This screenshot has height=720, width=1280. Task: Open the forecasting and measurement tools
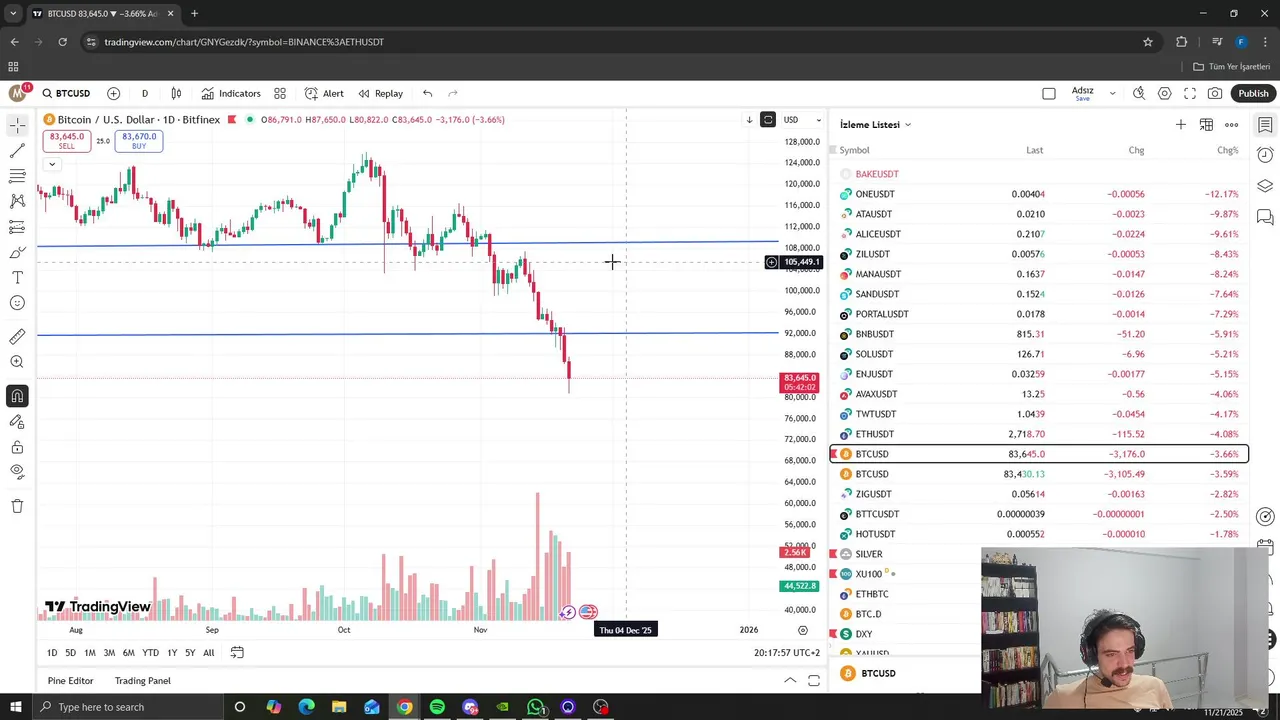(17, 227)
